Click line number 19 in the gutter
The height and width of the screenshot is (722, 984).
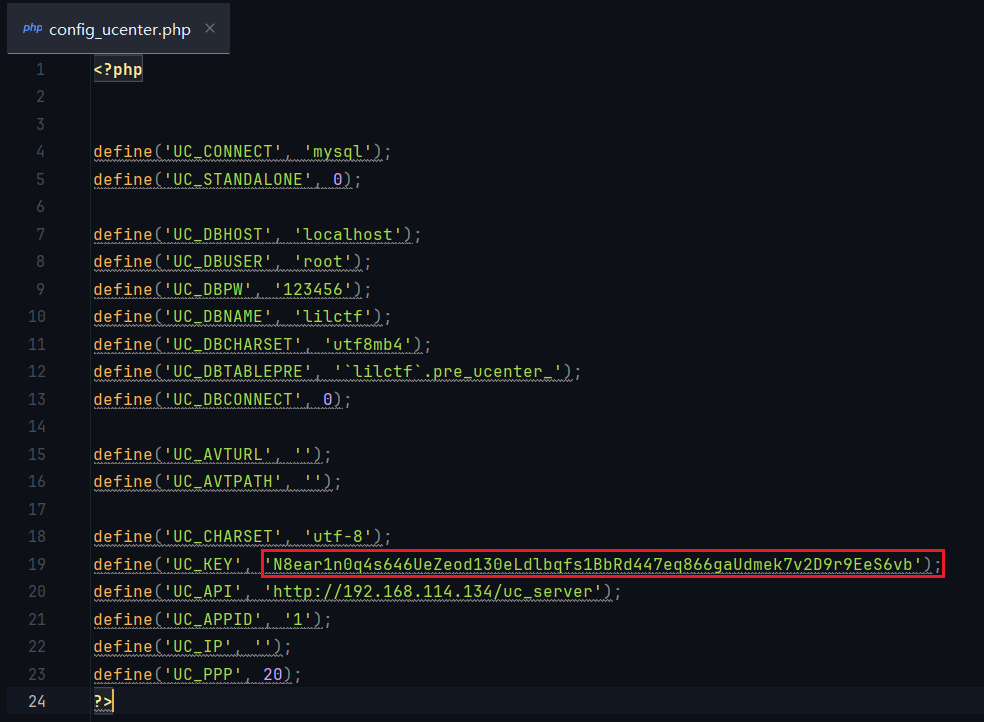(37, 564)
